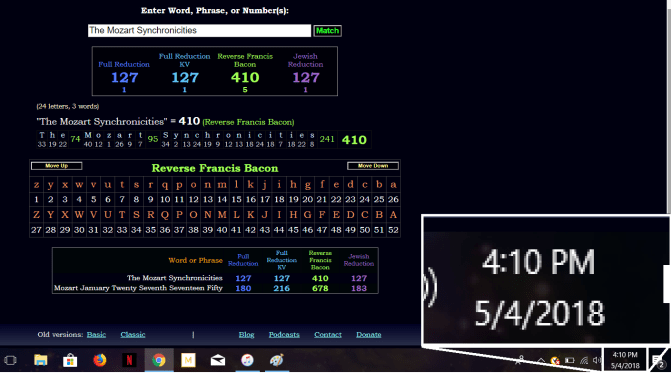Open Microsoft Store in the taskbar

70,360
